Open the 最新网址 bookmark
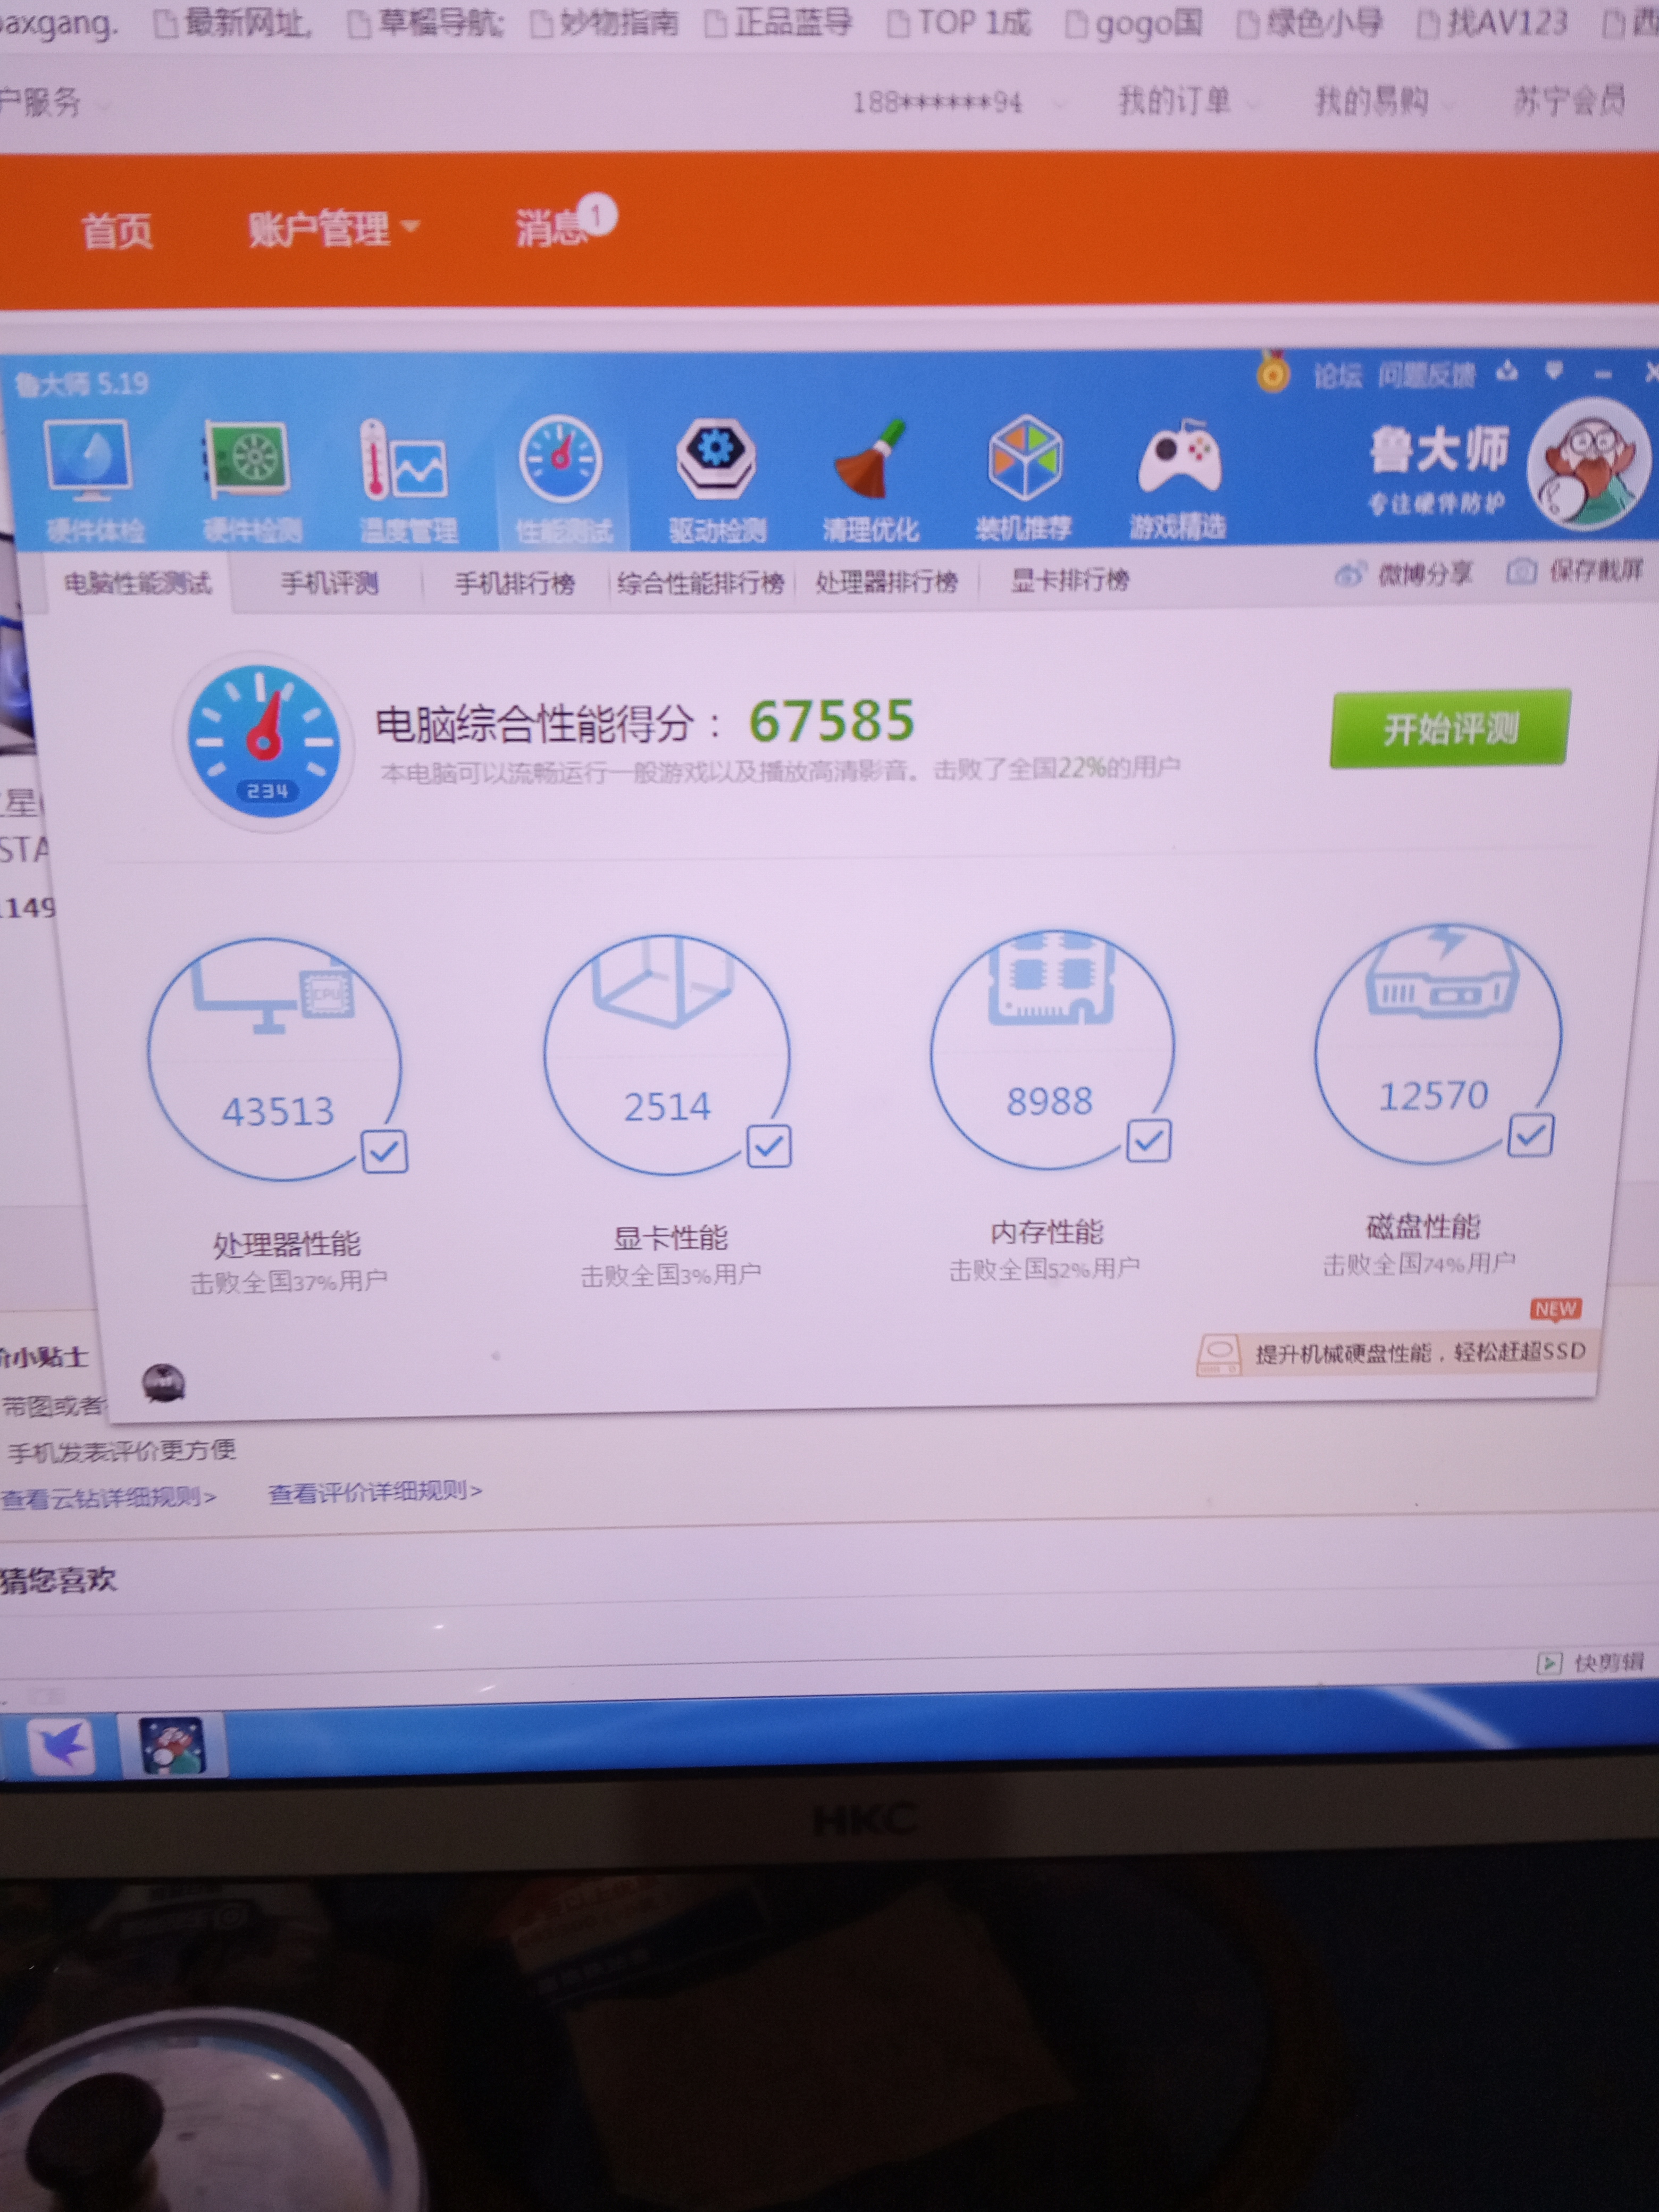The image size is (1659, 2212). click(234, 22)
